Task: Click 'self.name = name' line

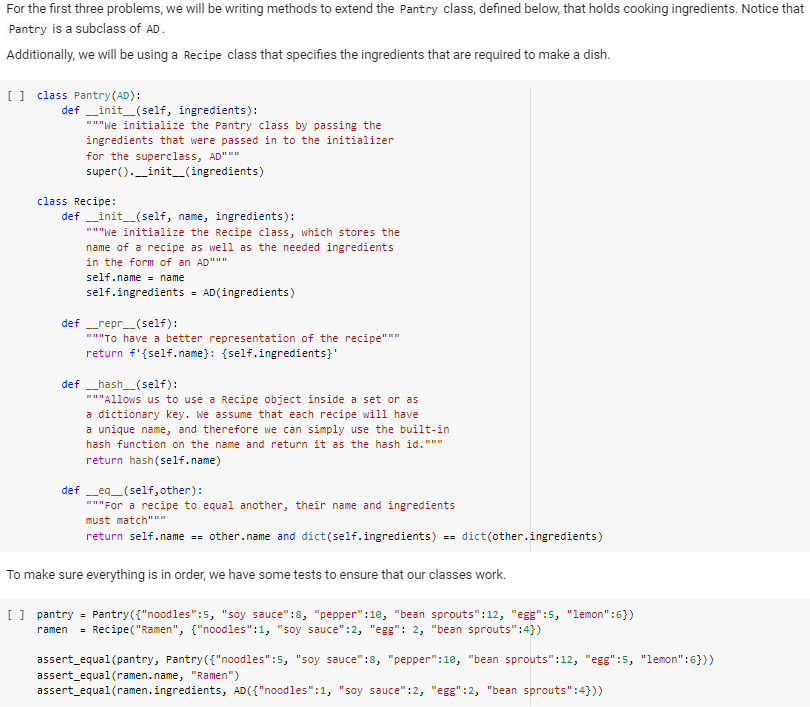Action: coord(135,277)
